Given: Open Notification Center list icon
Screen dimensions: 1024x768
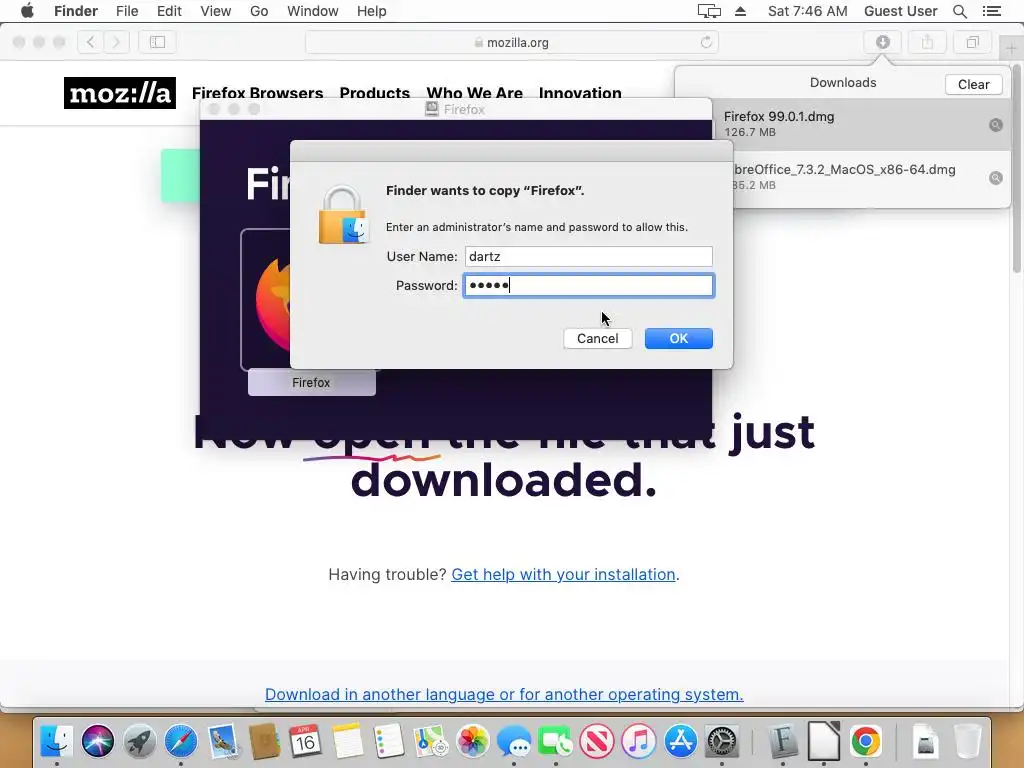Looking at the screenshot, I should point(991,11).
